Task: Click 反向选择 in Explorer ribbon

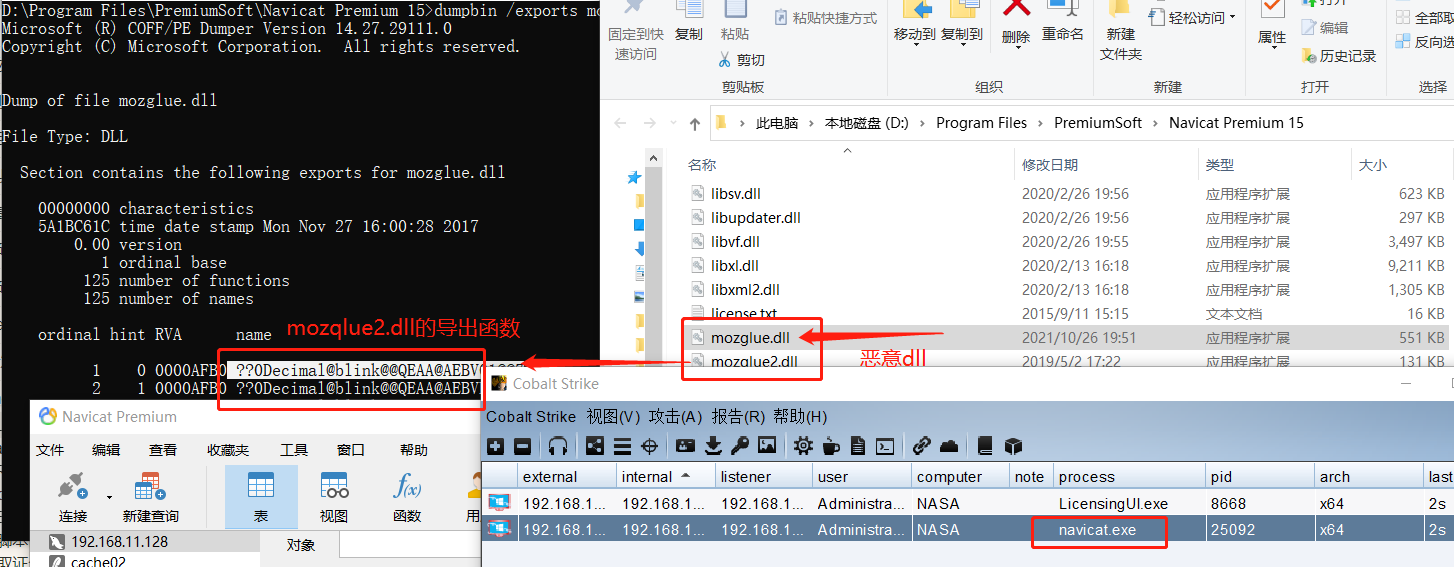Action: coord(1426,42)
